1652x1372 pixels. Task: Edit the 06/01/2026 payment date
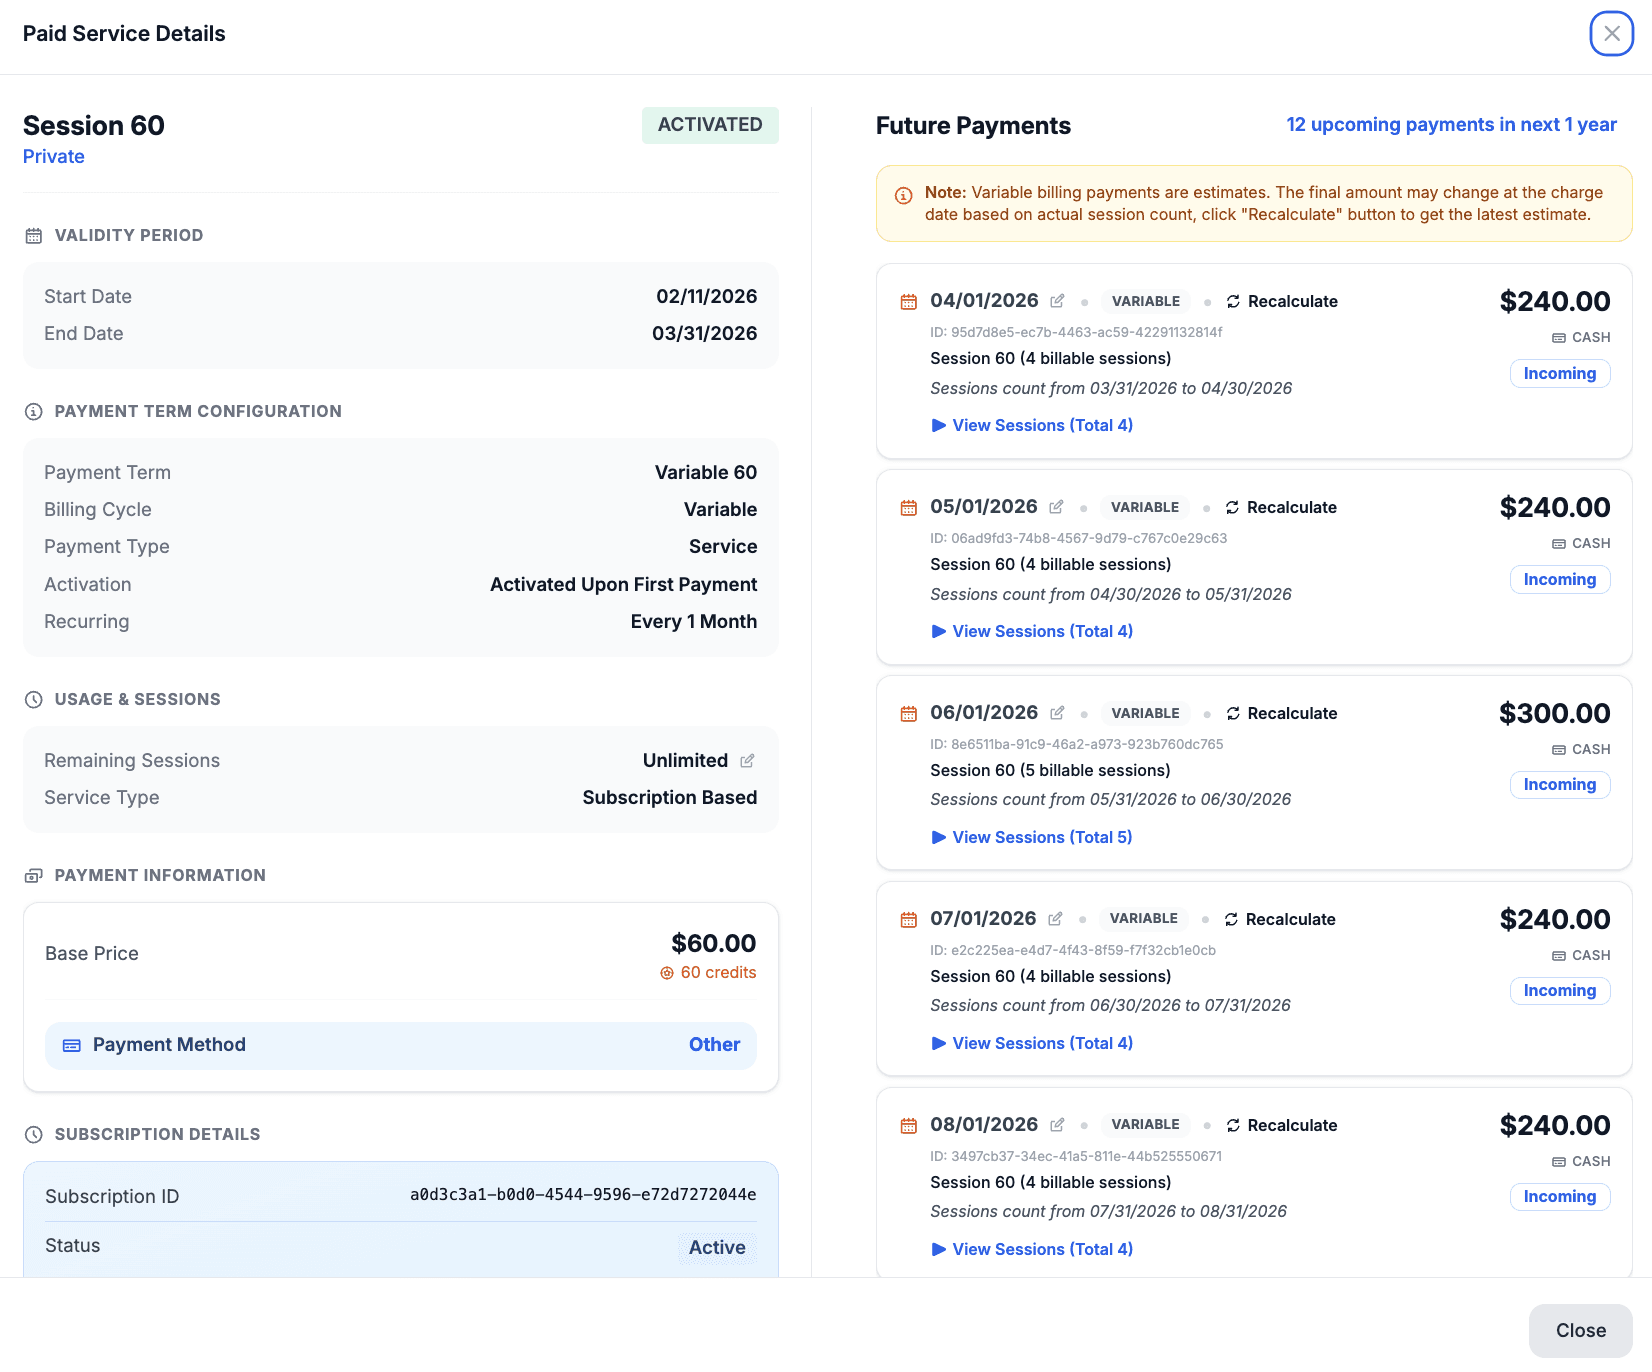pos(1057,713)
